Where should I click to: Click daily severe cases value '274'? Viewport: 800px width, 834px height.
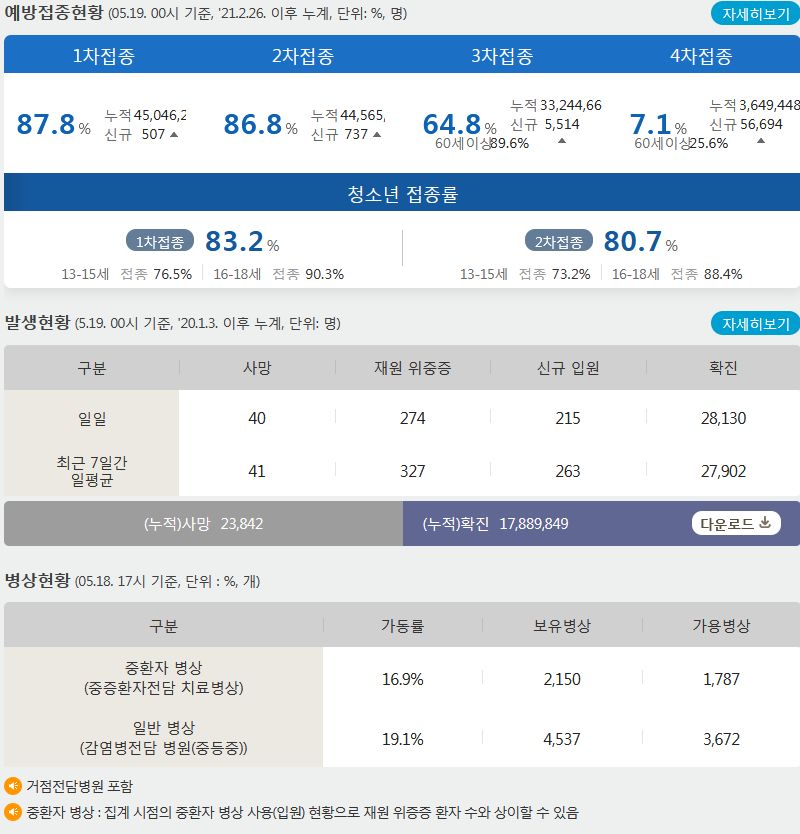(x=412, y=418)
